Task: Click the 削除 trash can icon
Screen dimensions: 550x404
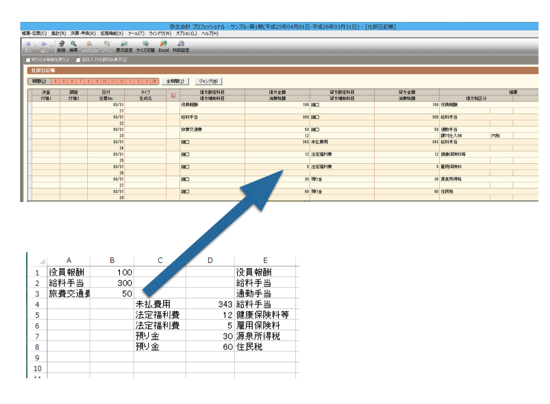Action: (61, 44)
